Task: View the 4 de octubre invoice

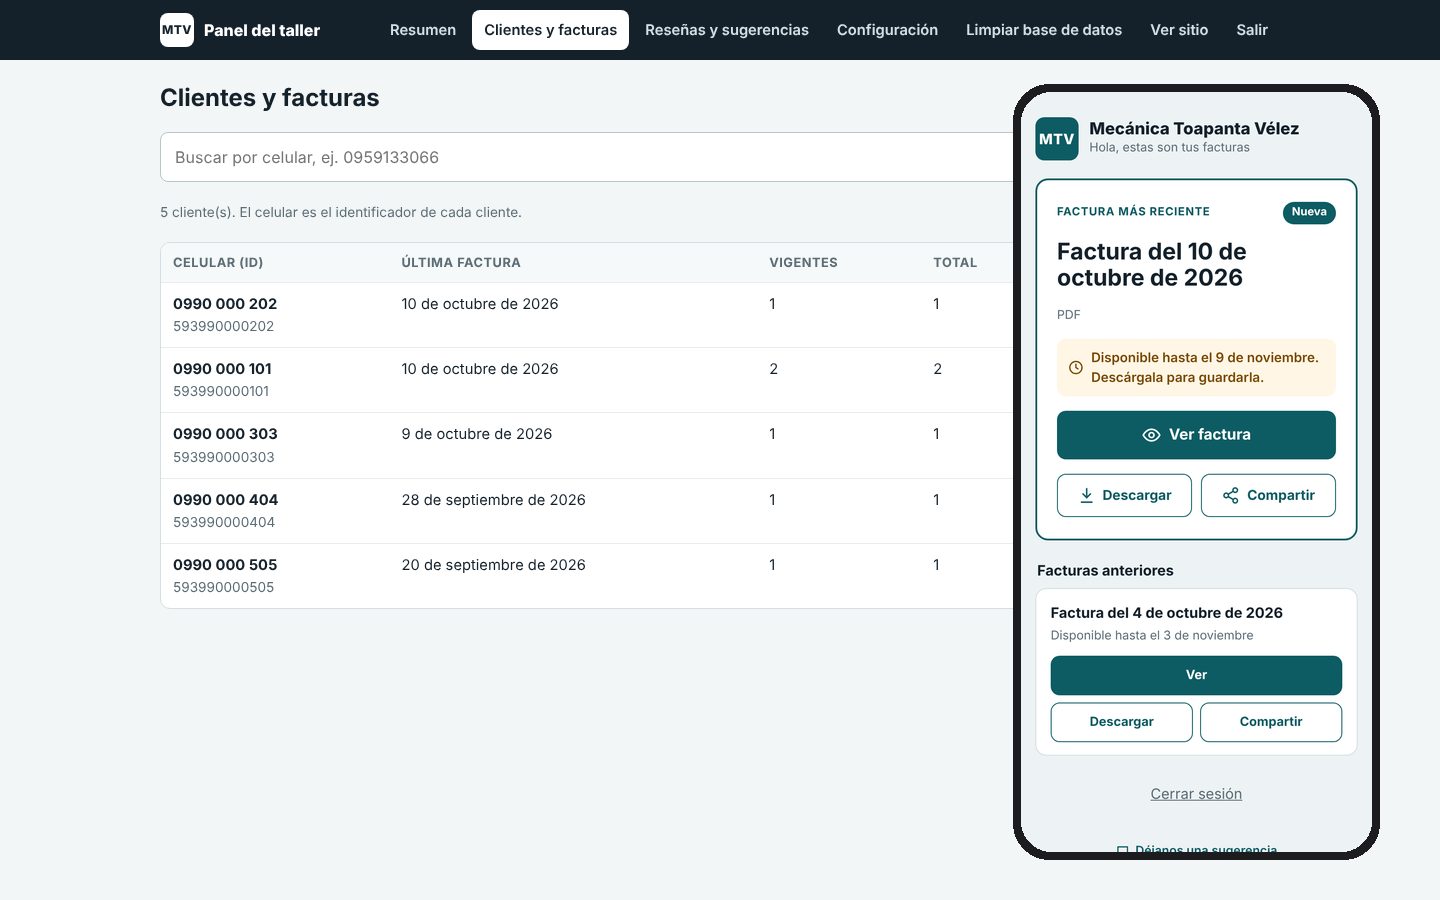Action: tap(1196, 675)
